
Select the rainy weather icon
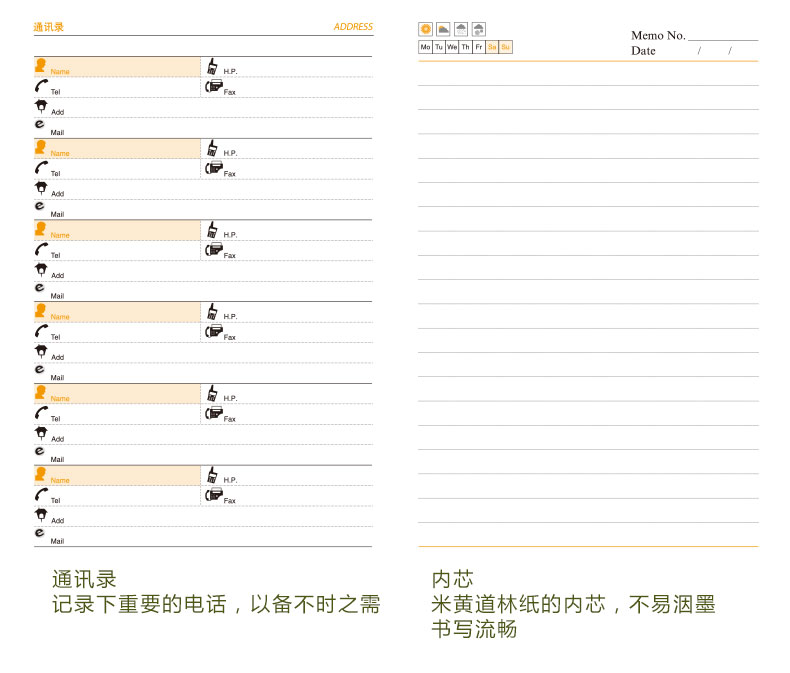click(x=461, y=29)
